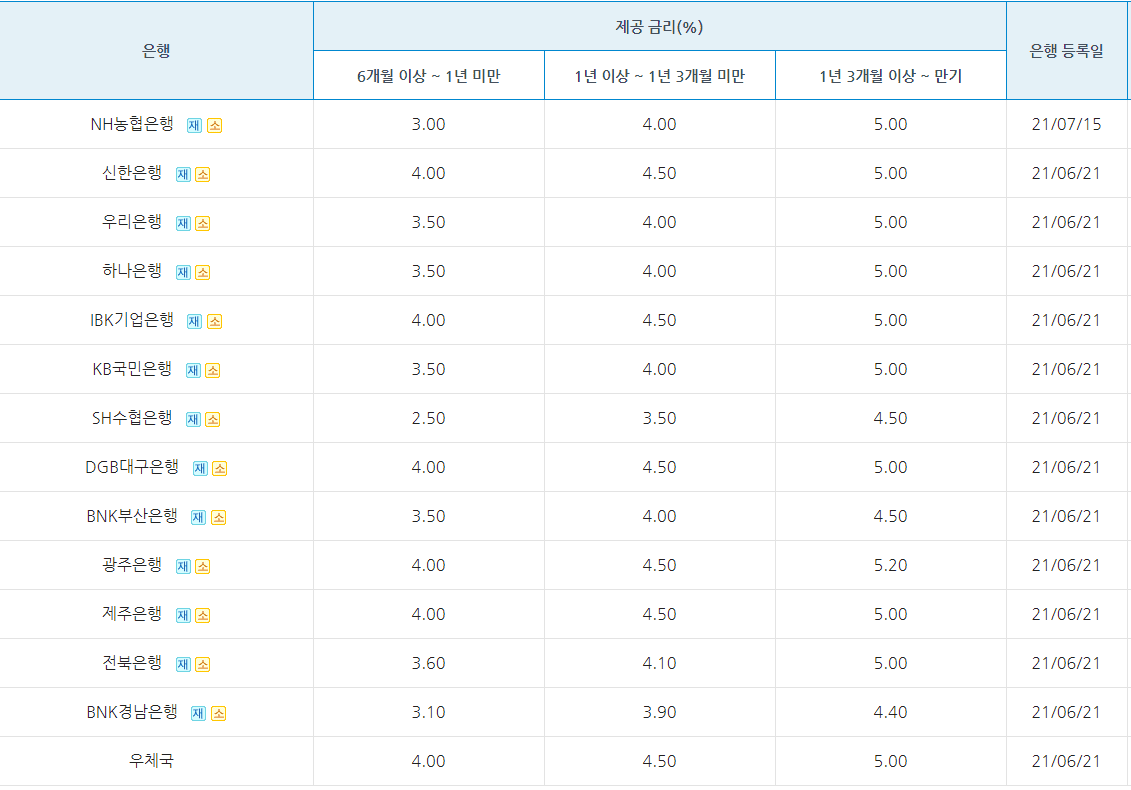Screen dimensions: 1131x790
Task: Click the 5.00 maturity rate for 우체국
Action: tap(891, 761)
